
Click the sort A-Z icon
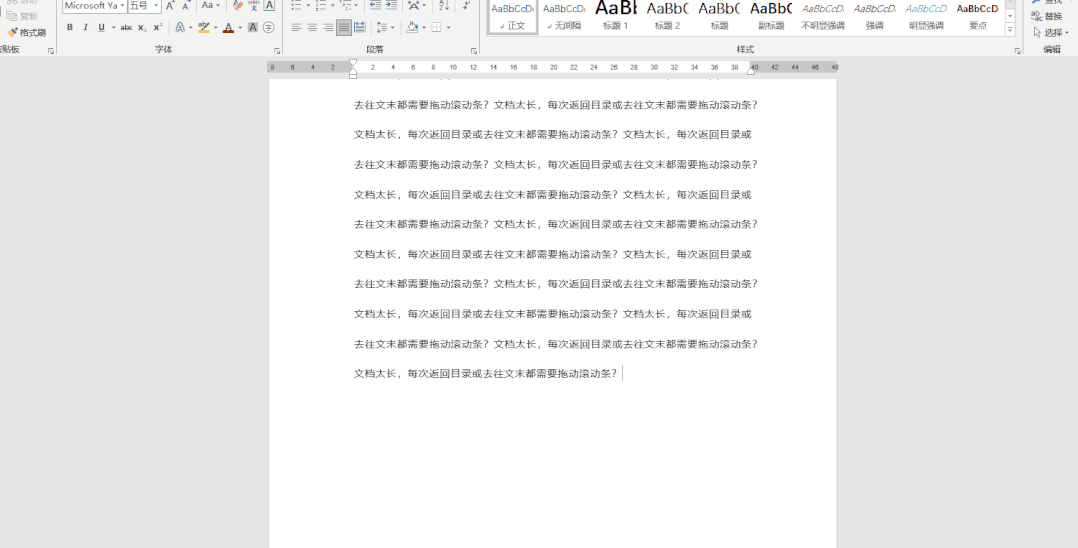click(443, 6)
